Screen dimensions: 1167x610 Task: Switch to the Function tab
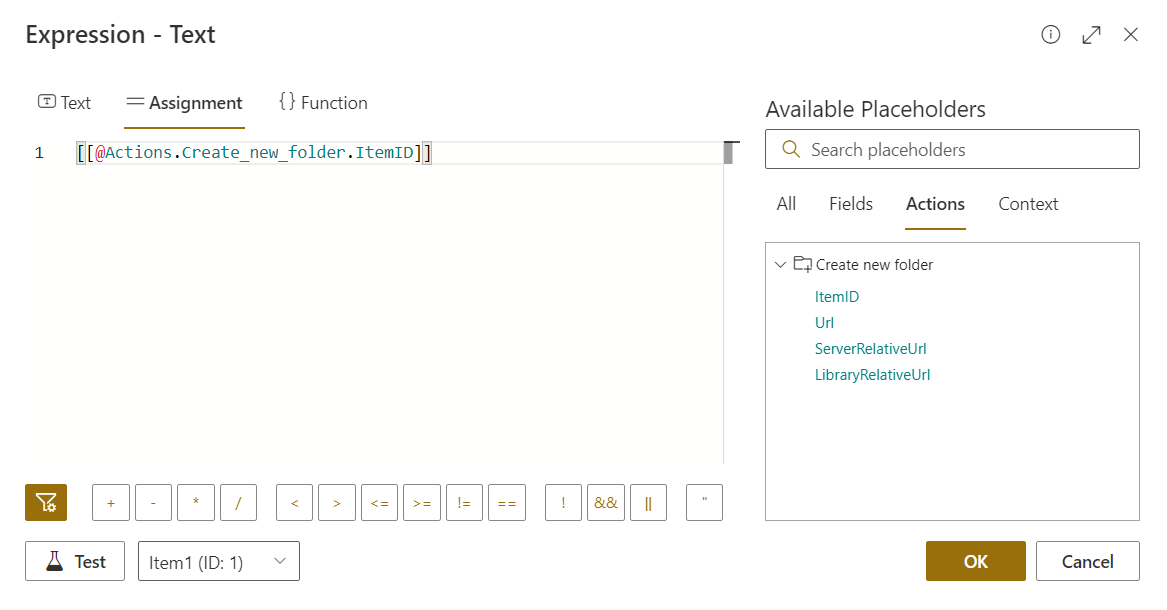pyautogui.click(x=323, y=103)
